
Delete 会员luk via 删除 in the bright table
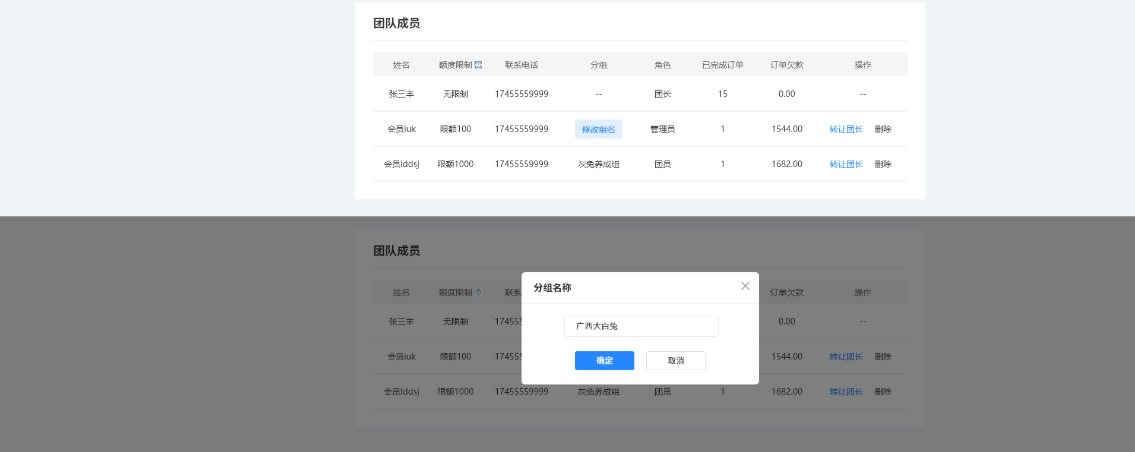[883, 129]
